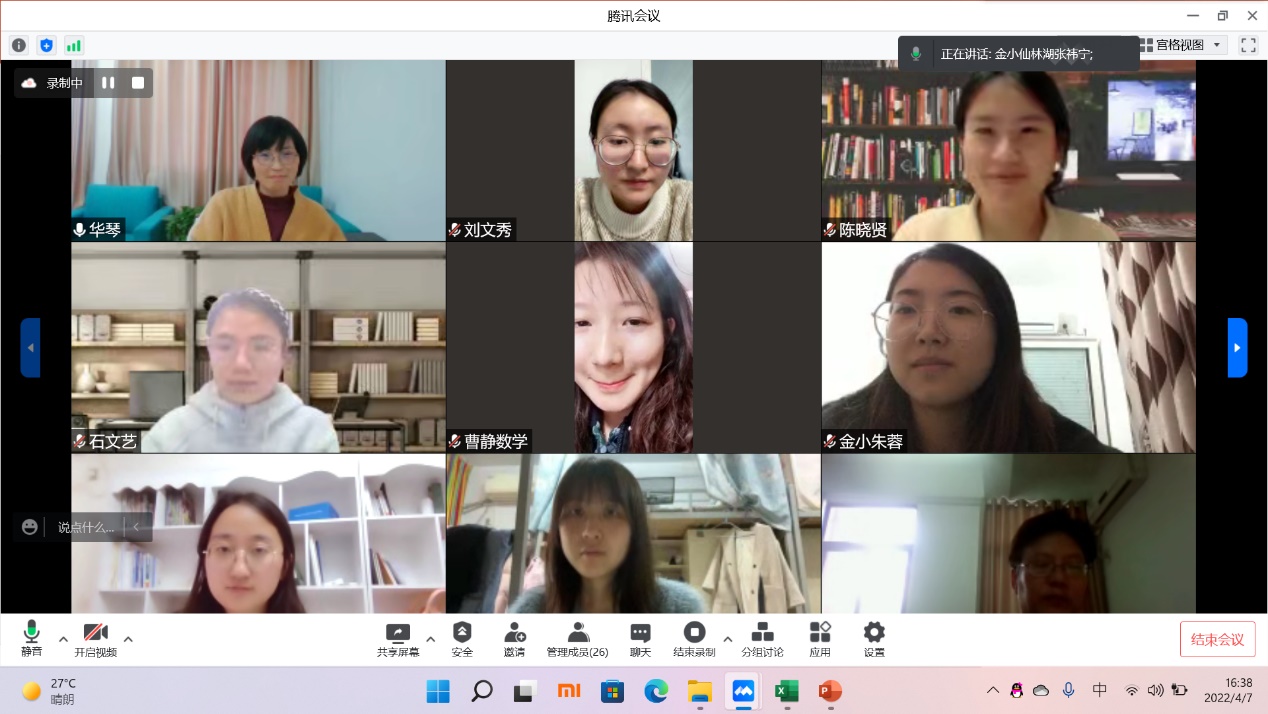Click the 说点什么 chat input field

86,527
